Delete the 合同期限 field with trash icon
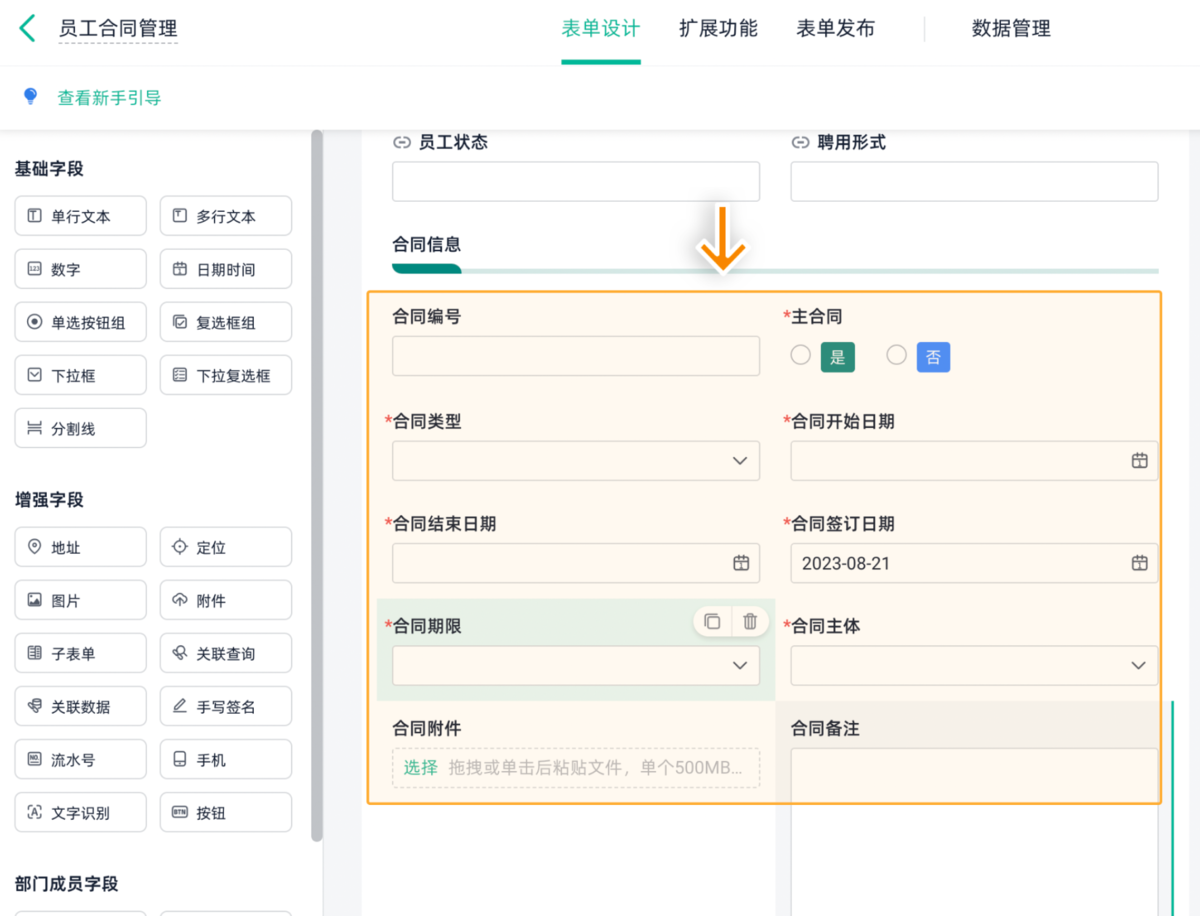The height and width of the screenshot is (916, 1200). (x=750, y=621)
